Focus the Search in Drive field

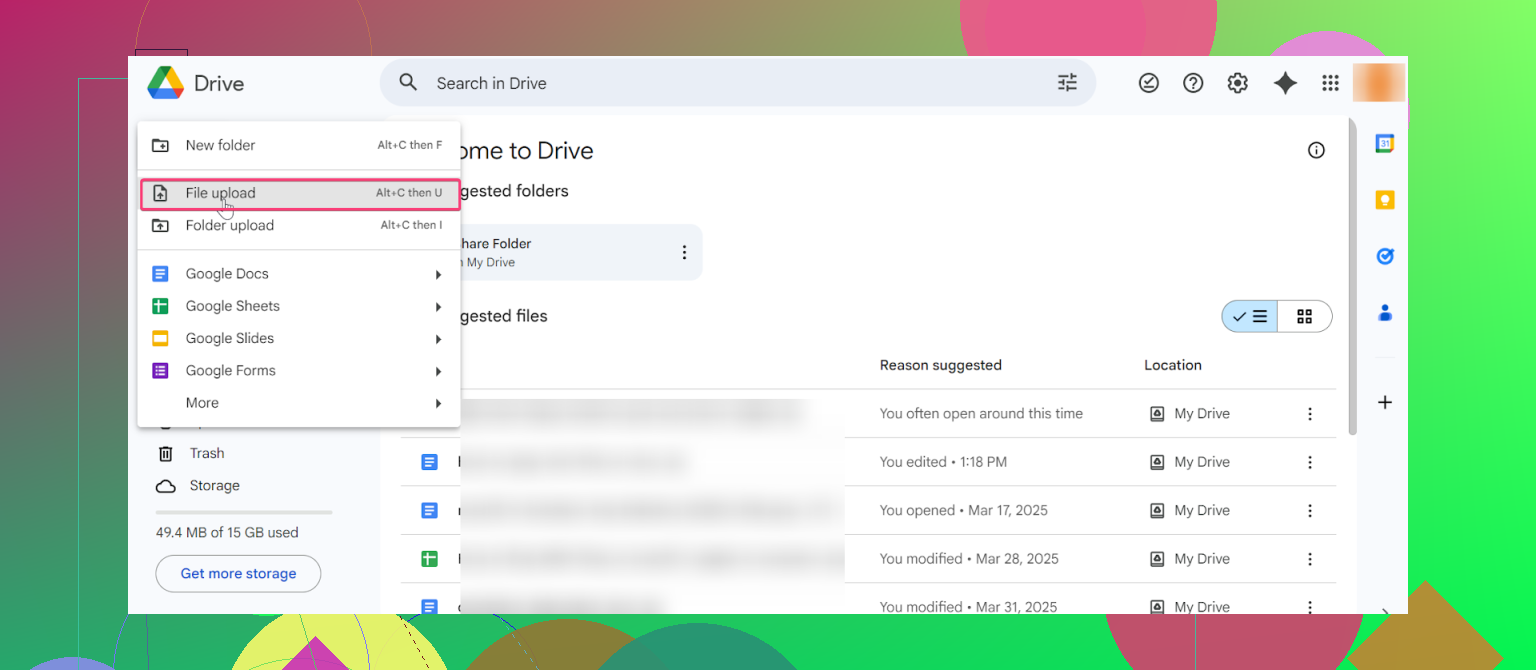pyautogui.click(x=738, y=83)
